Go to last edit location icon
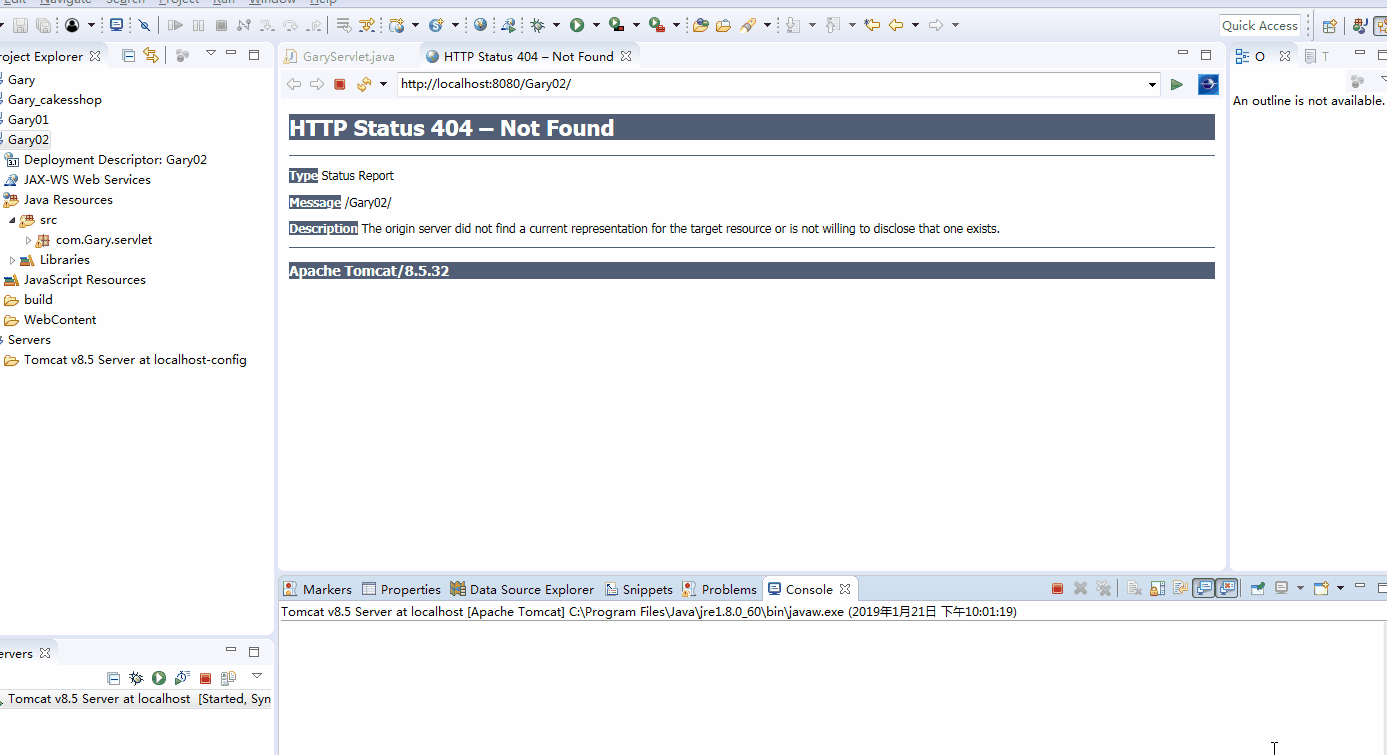Viewport: 1387px width, 755px height. 872,25
